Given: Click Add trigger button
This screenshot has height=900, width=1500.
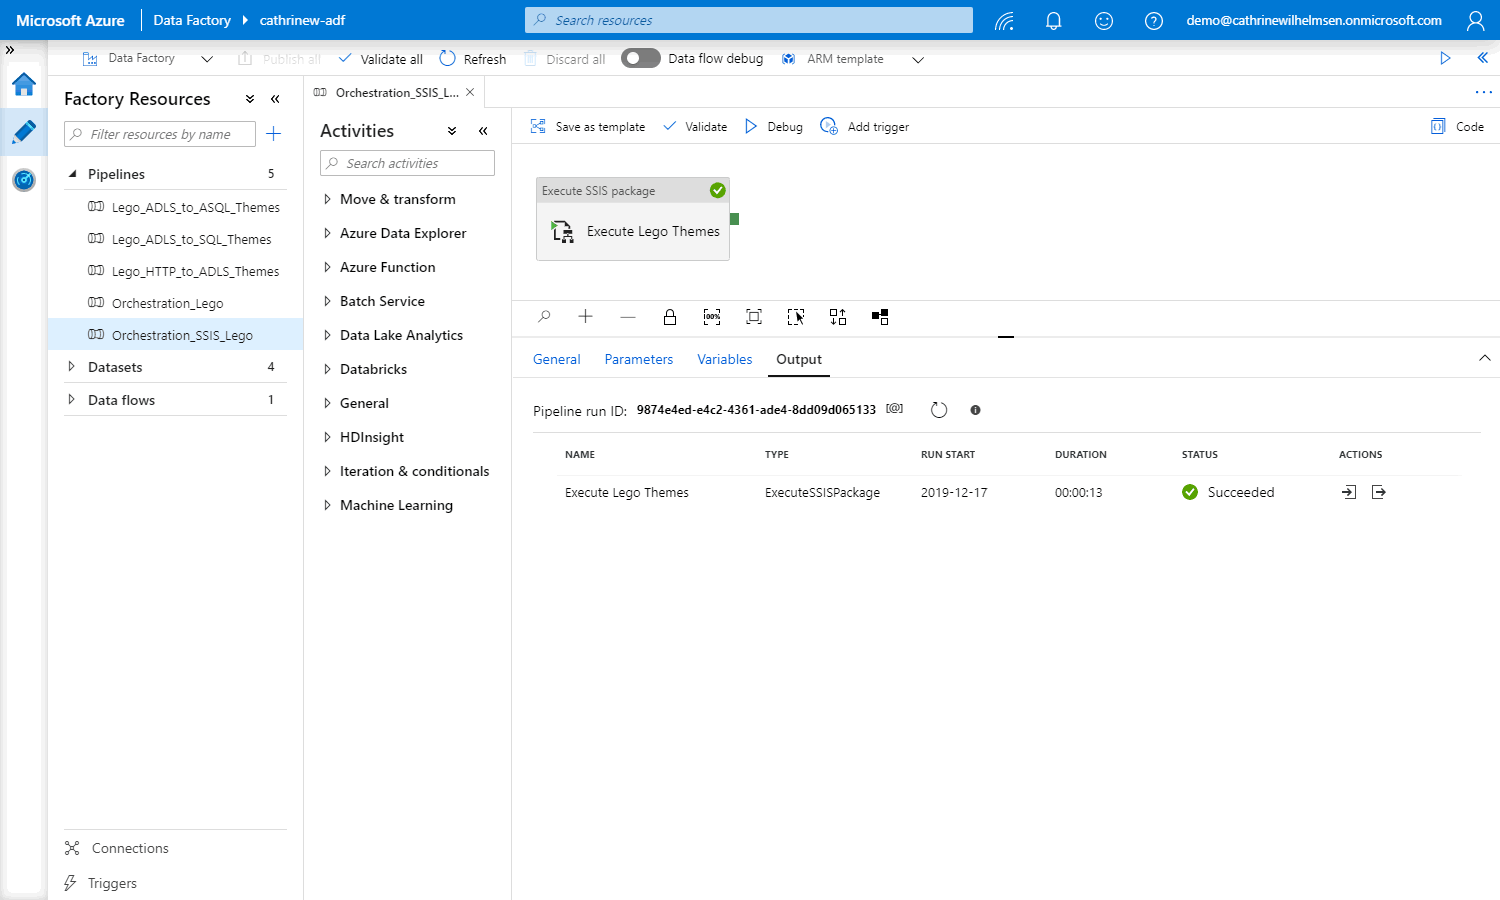Looking at the screenshot, I should click(x=865, y=127).
